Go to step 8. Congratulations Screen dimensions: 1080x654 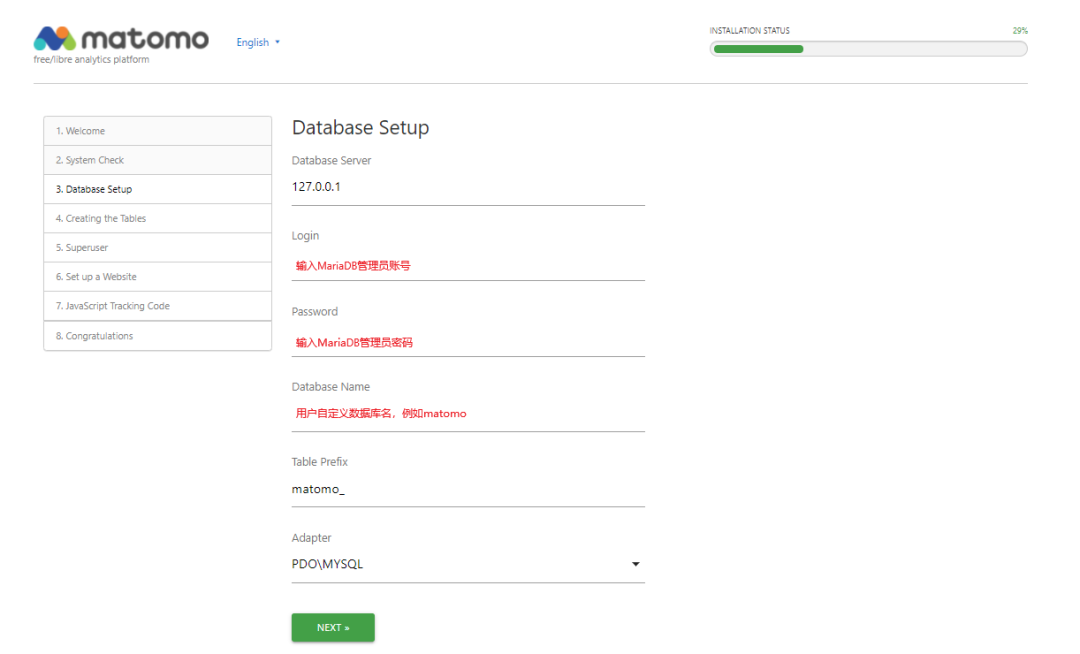pyautogui.click(x=158, y=336)
